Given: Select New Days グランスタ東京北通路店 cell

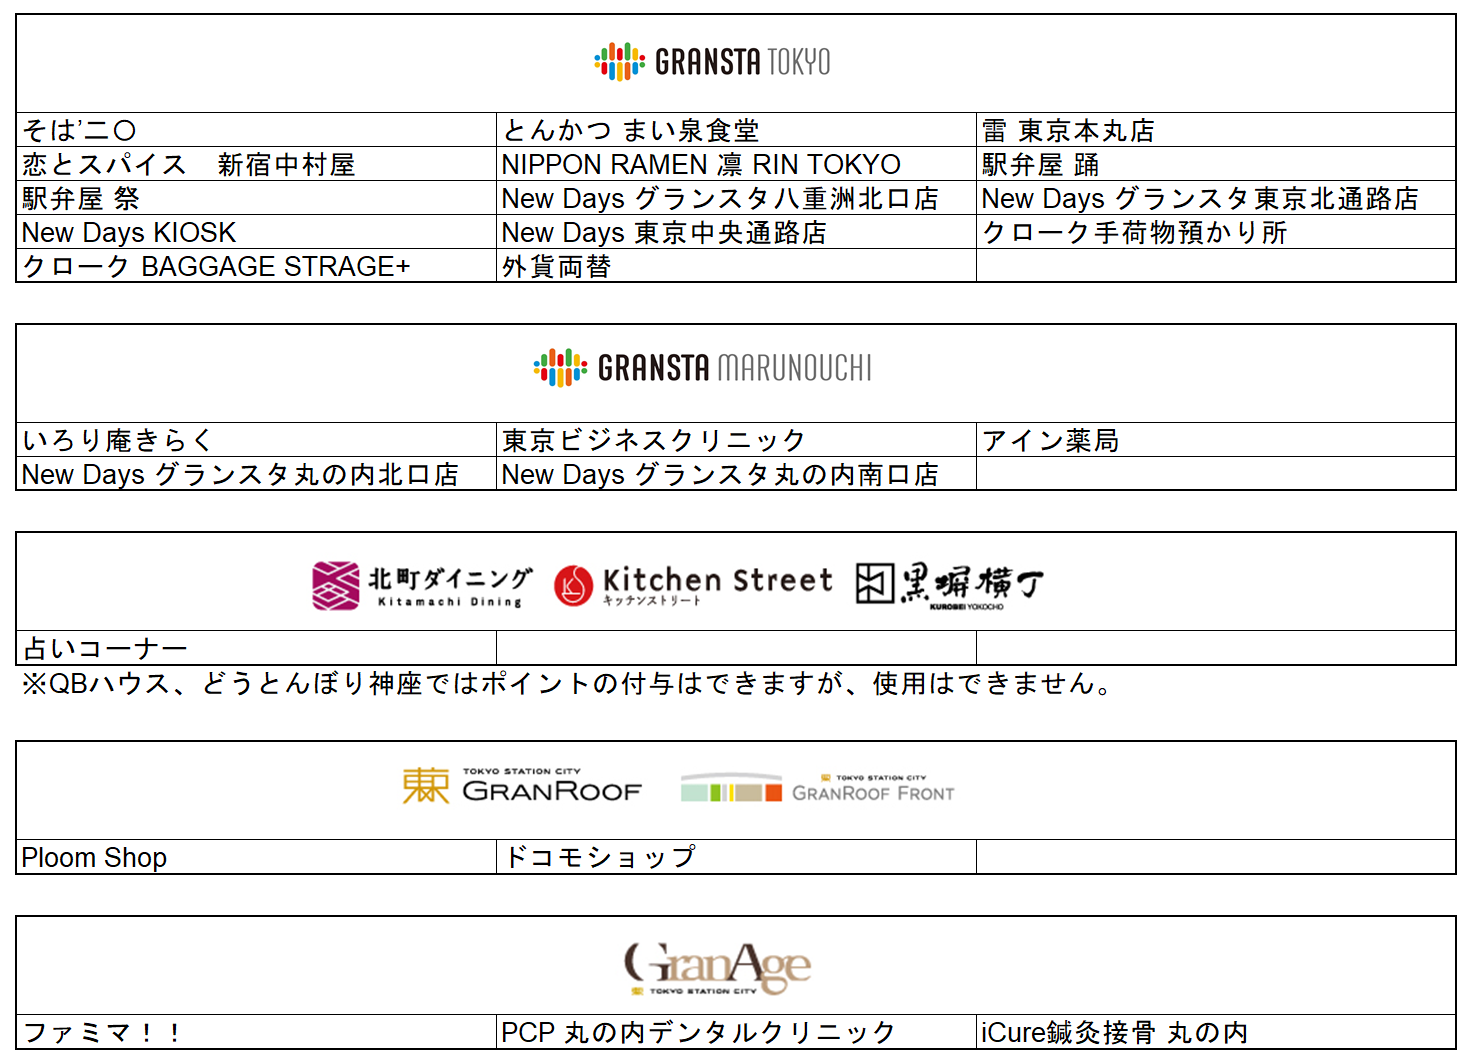Looking at the screenshot, I should pyautogui.click(x=1216, y=198).
